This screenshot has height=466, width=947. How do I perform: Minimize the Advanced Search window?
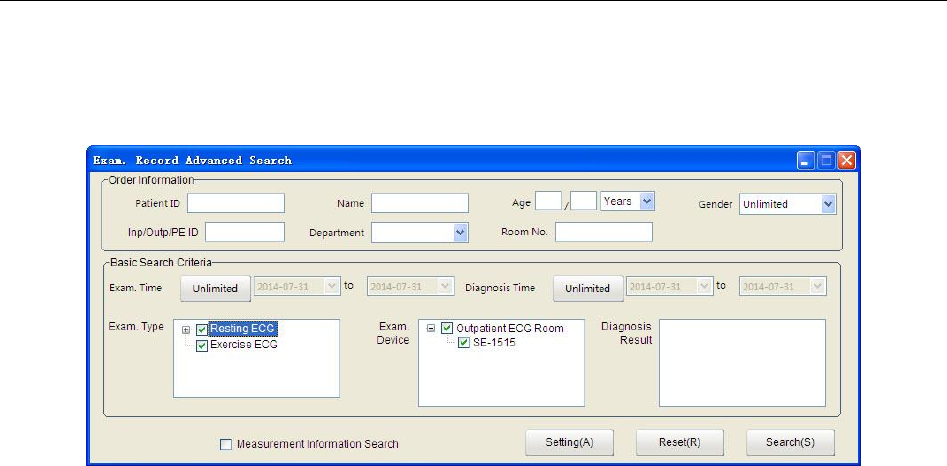coord(804,161)
